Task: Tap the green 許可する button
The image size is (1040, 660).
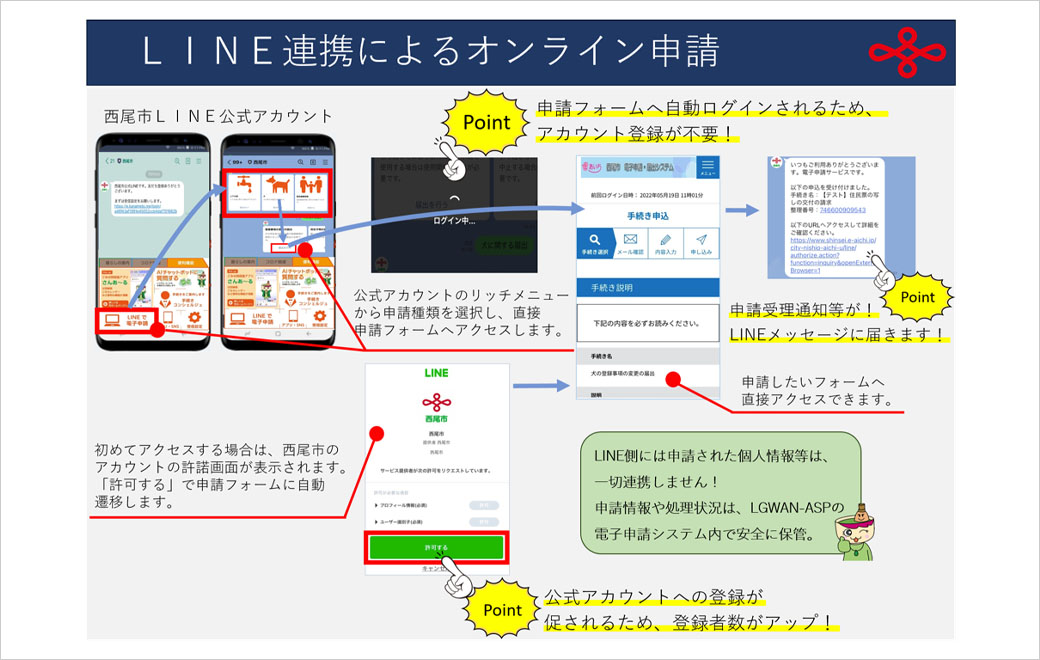Action: 436,547
